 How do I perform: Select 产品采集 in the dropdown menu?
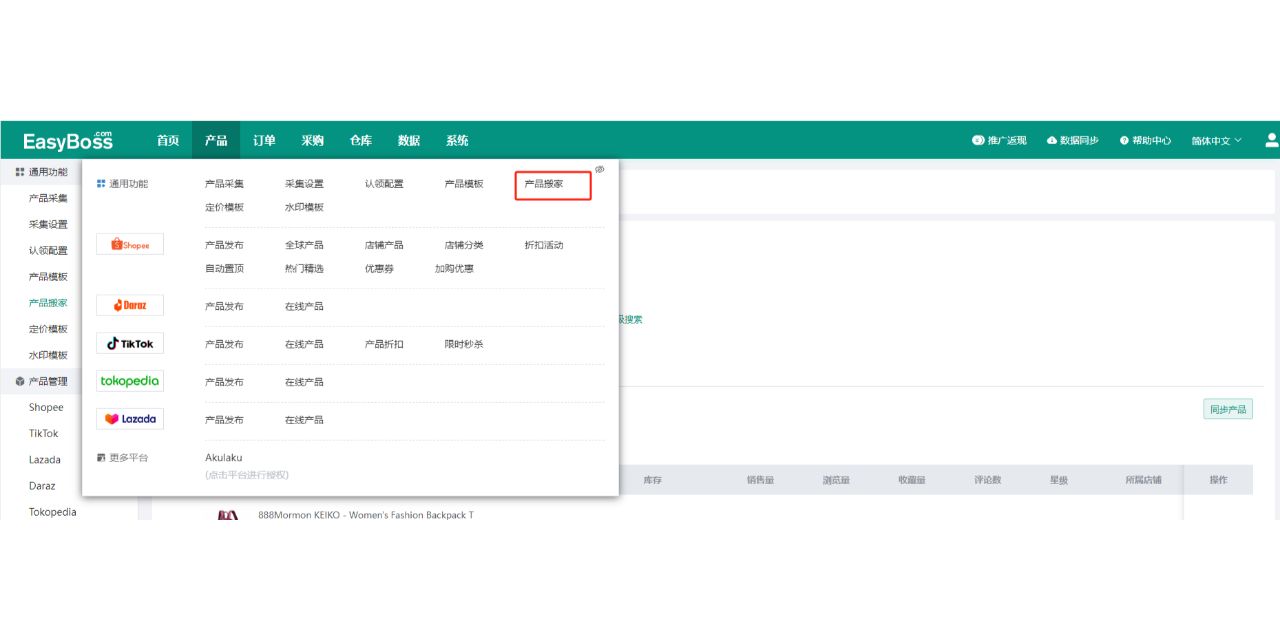coord(224,184)
